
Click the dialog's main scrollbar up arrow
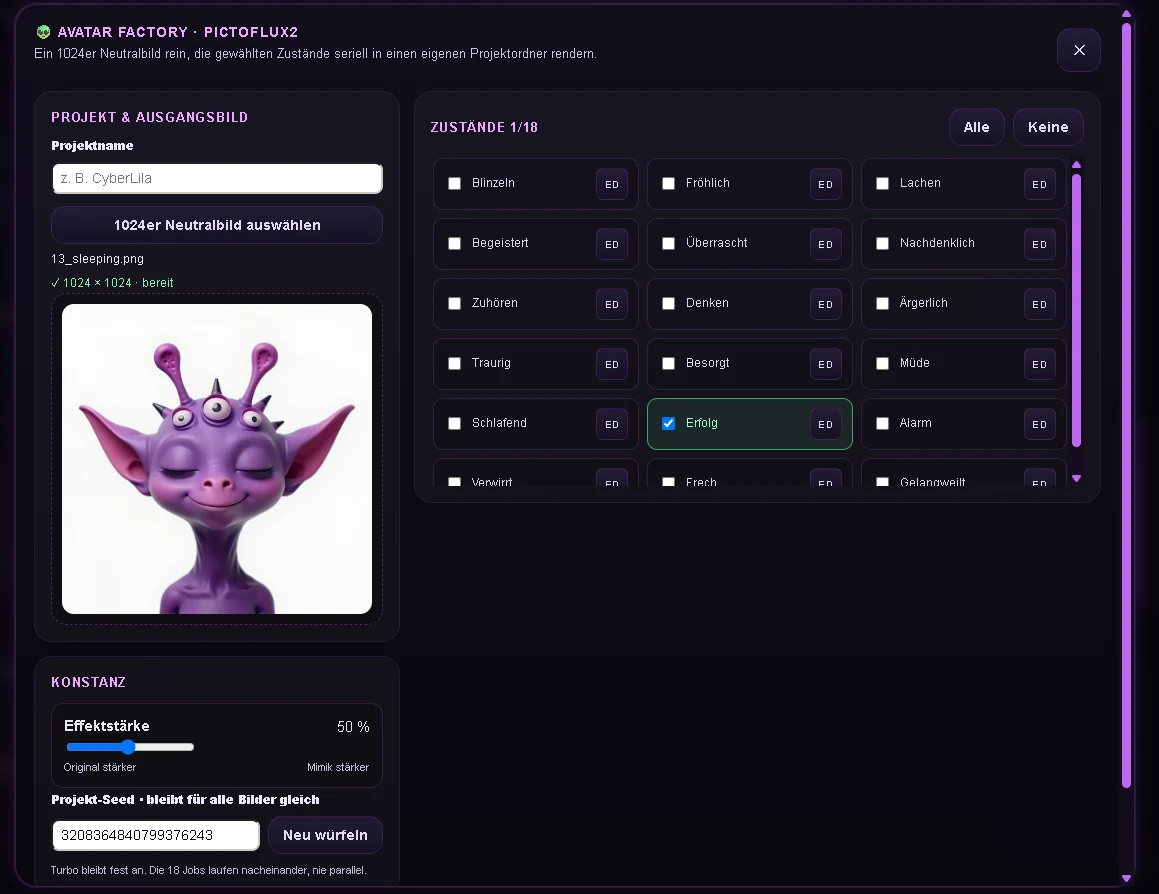(x=1126, y=13)
